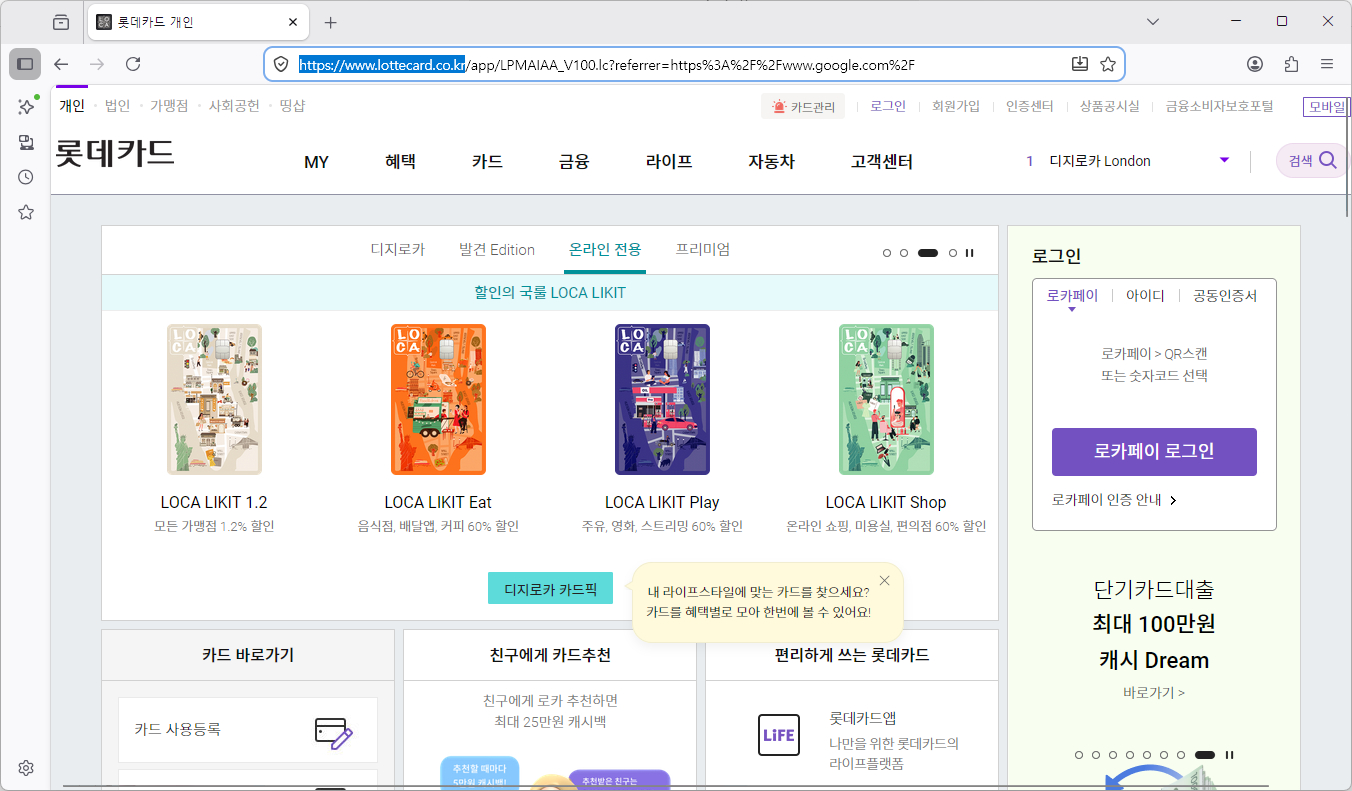
Task: Open the bookmarks star sidebar icon
Action: (26, 212)
